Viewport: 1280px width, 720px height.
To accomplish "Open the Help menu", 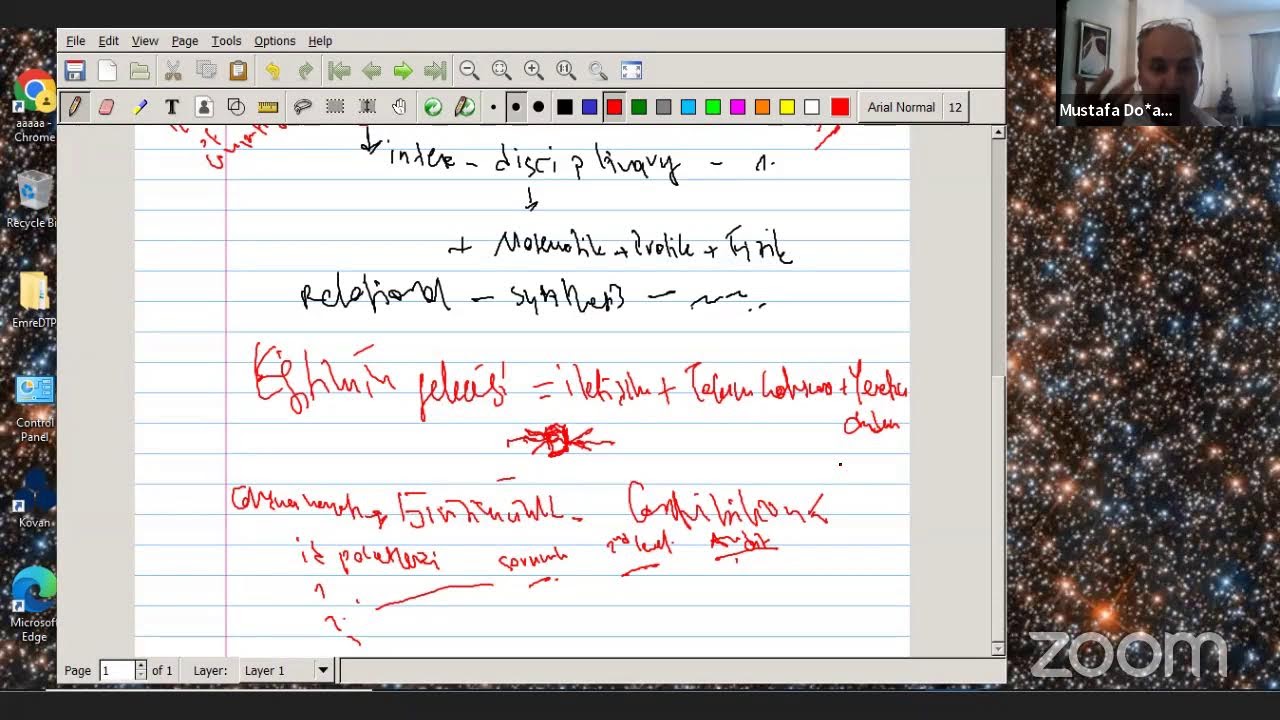I will 320,41.
